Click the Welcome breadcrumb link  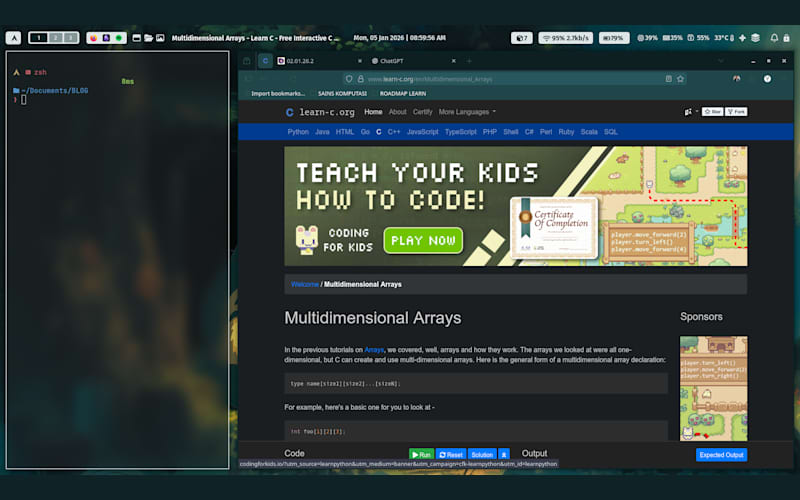click(x=305, y=284)
